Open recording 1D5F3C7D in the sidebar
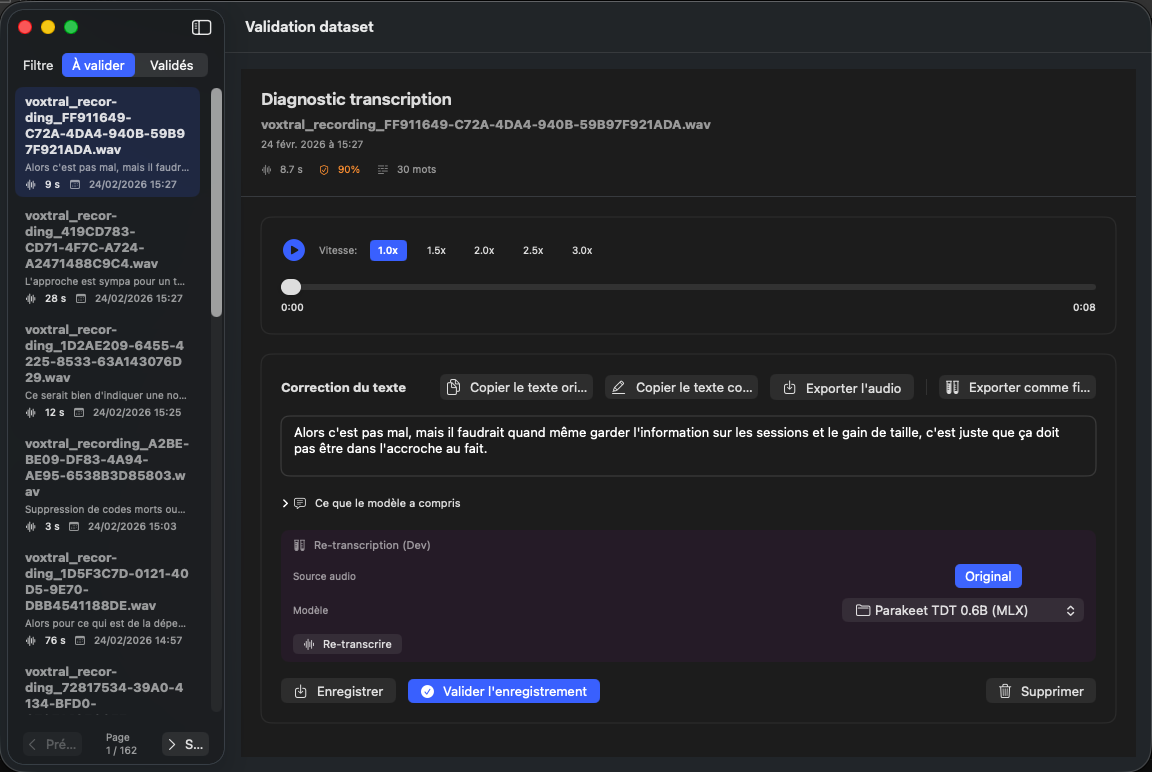This screenshot has width=1152, height=772. tap(107, 598)
